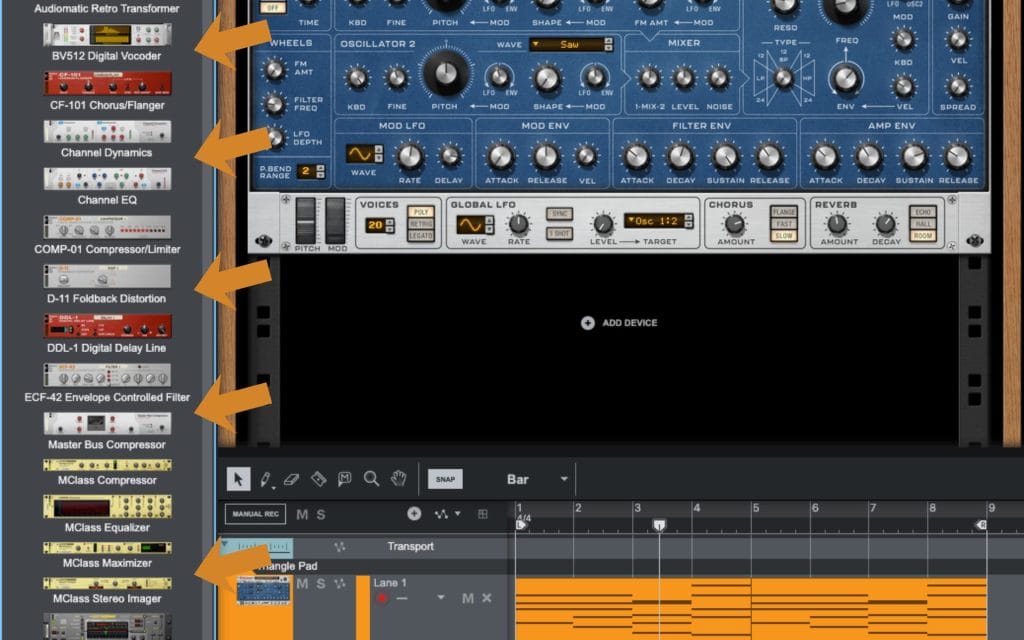Pick the Pencil tool
The width and height of the screenshot is (1024, 640).
click(x=266, y=479)
